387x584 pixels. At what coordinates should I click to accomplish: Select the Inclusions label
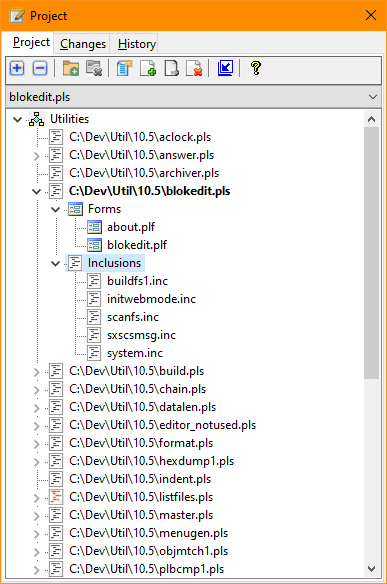coord(114,263)
